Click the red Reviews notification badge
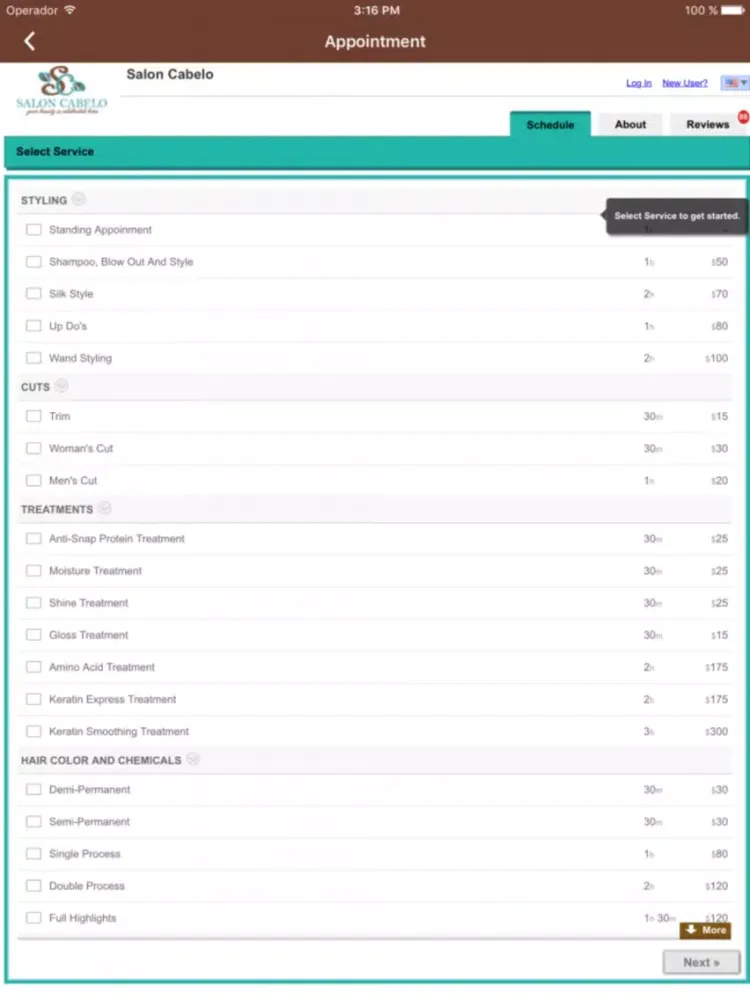The height and width of the screenshot is (1000, 750). coord(743,117)
